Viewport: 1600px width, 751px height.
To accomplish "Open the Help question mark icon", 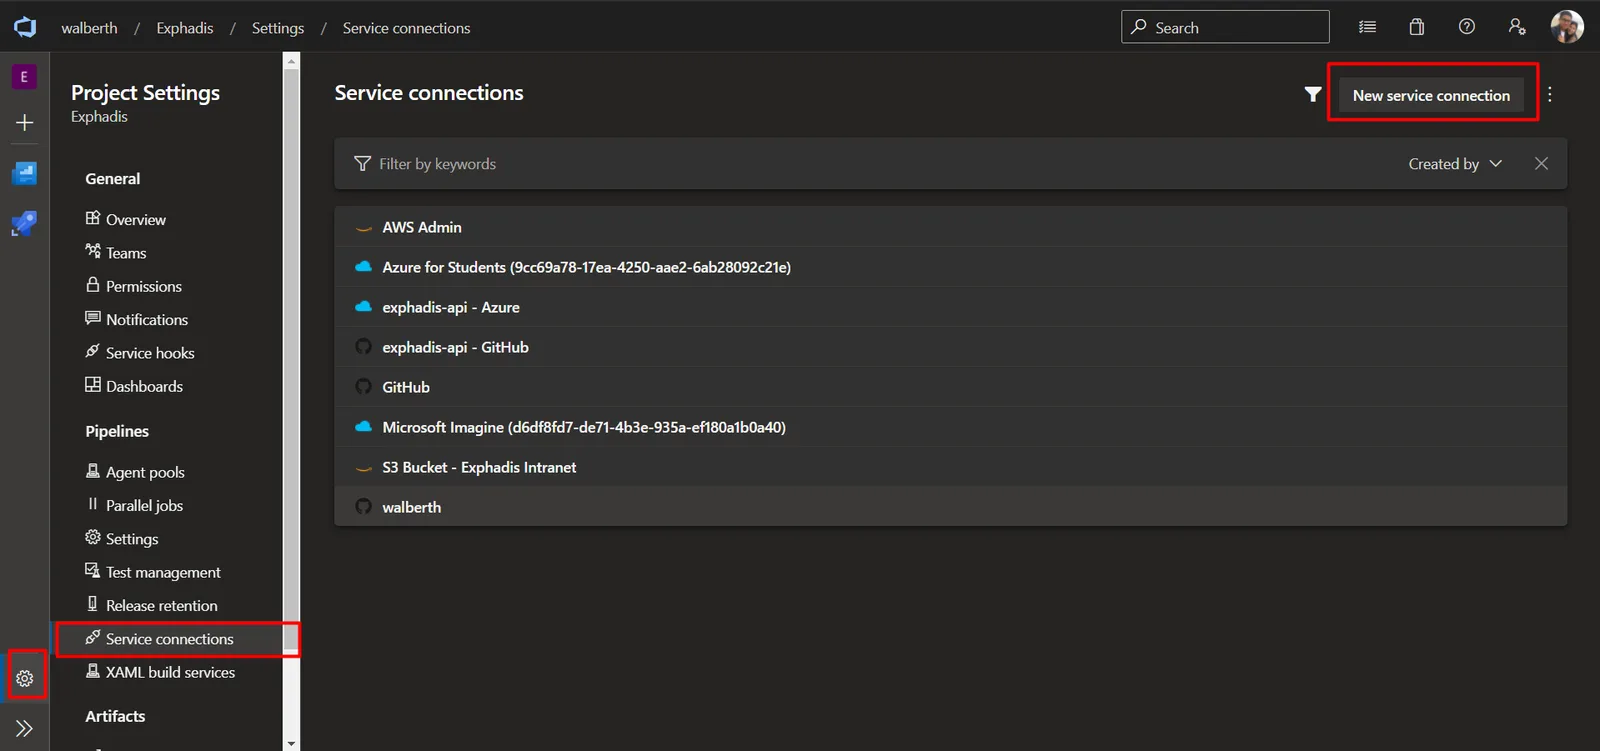I will [x=1467, y=27].
